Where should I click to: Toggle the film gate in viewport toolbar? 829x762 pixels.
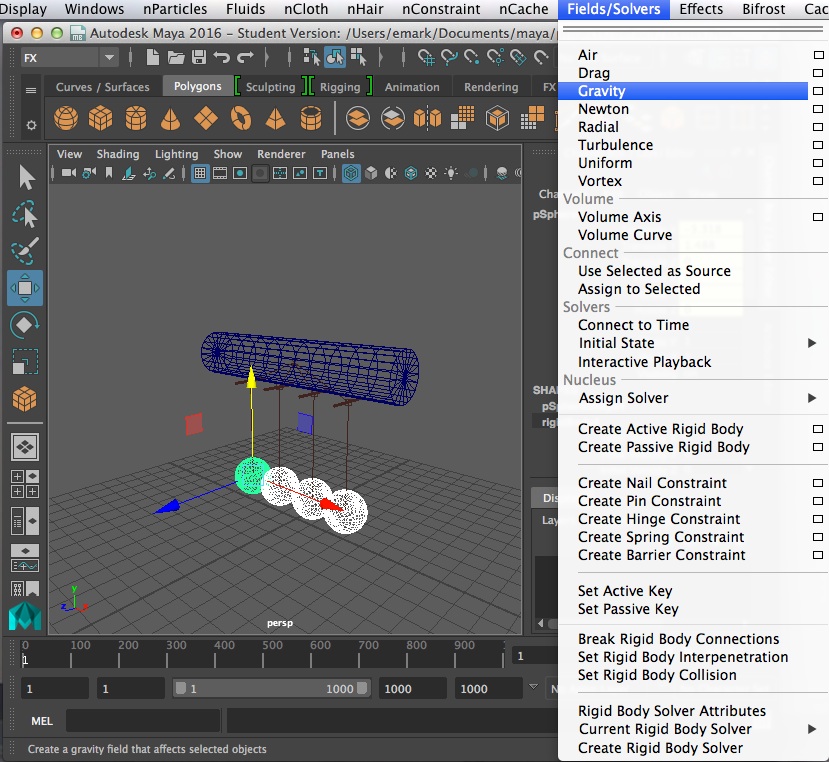click(220, 173)
